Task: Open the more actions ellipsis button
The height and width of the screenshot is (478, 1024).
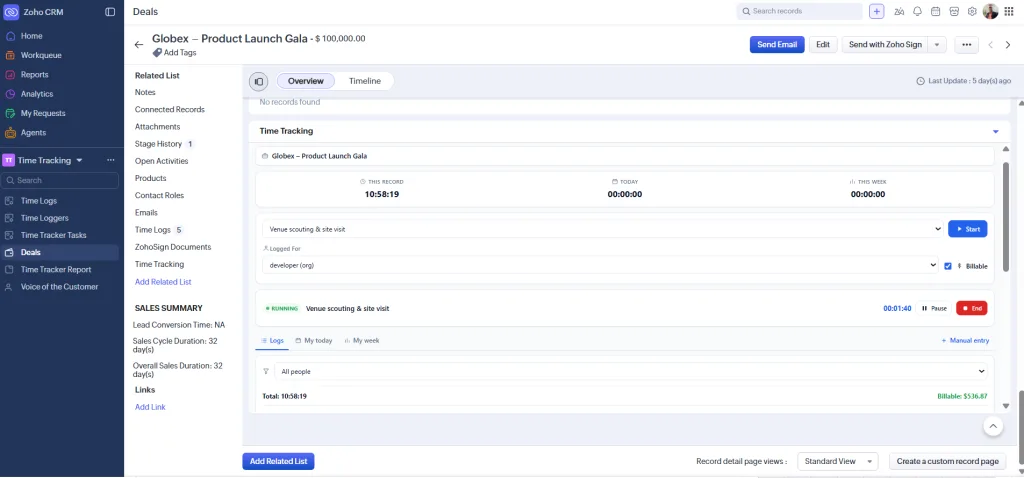Action: [967, 44]
